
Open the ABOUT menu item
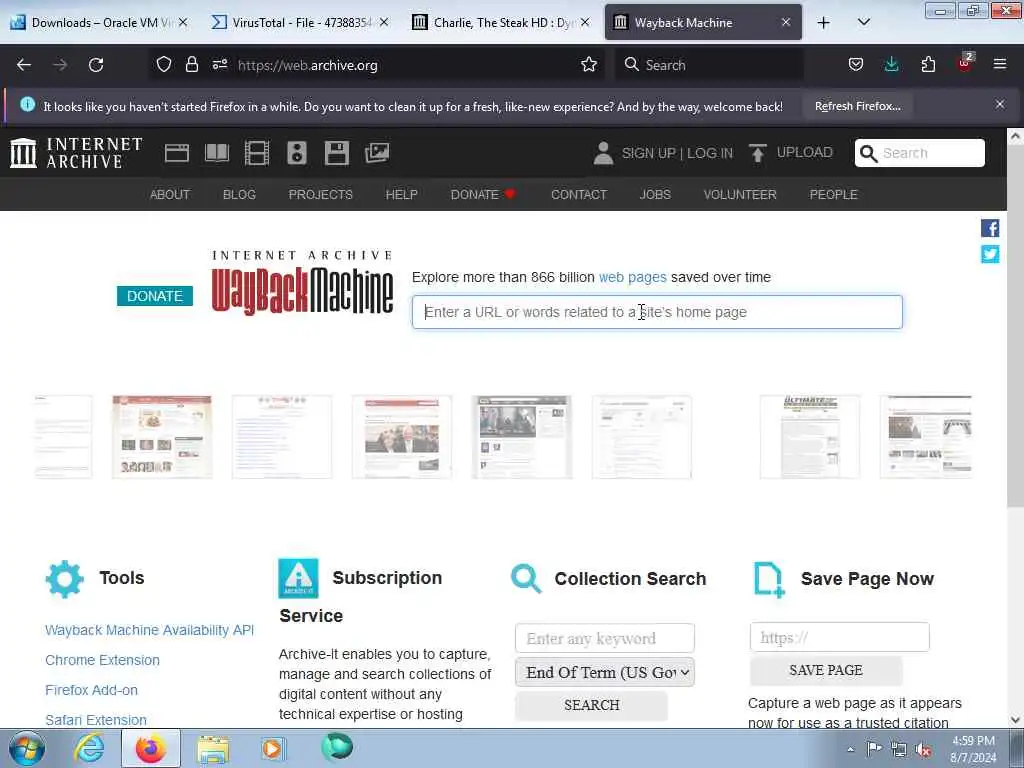point(170,195)
